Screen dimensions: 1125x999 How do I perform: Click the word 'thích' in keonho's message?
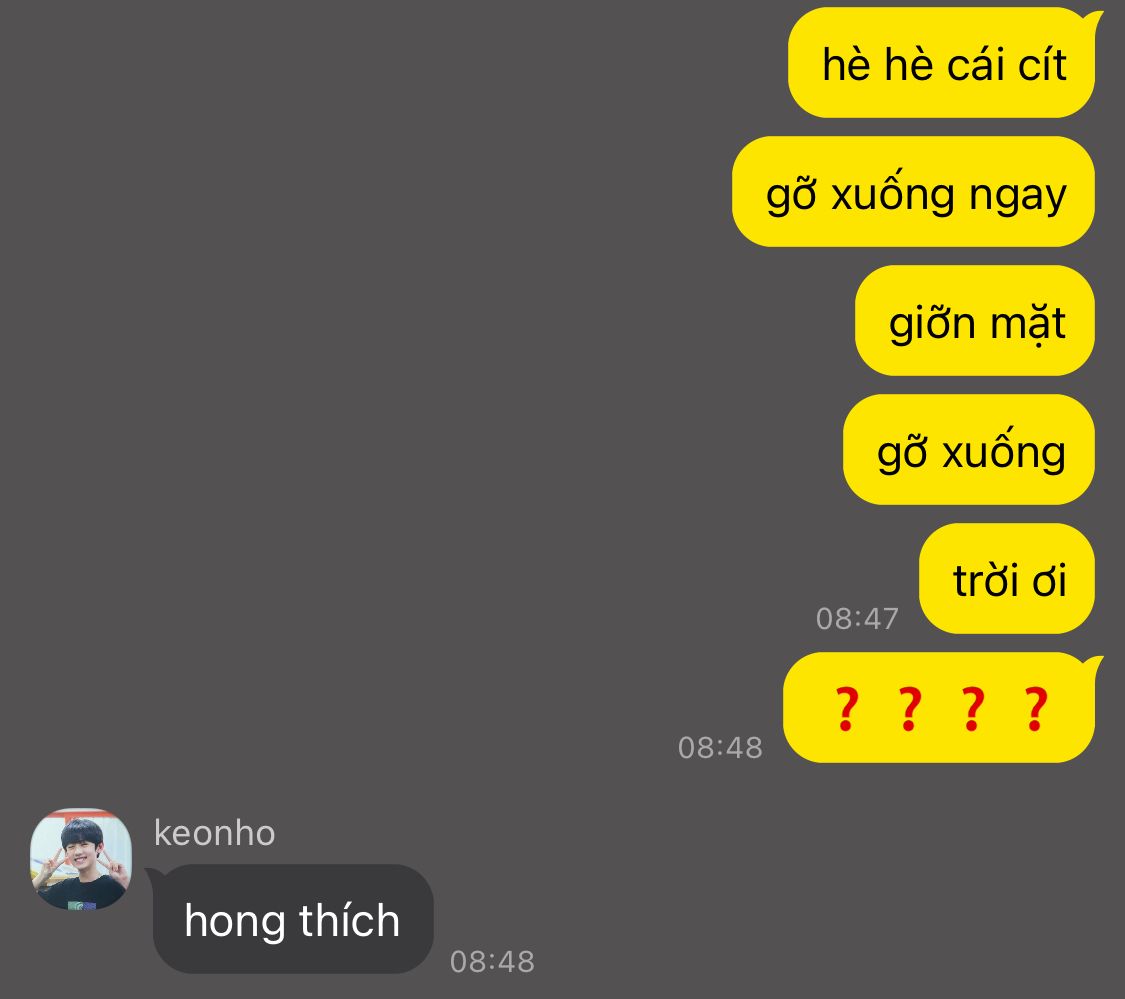pyautogui.click(x=349, y=920)
